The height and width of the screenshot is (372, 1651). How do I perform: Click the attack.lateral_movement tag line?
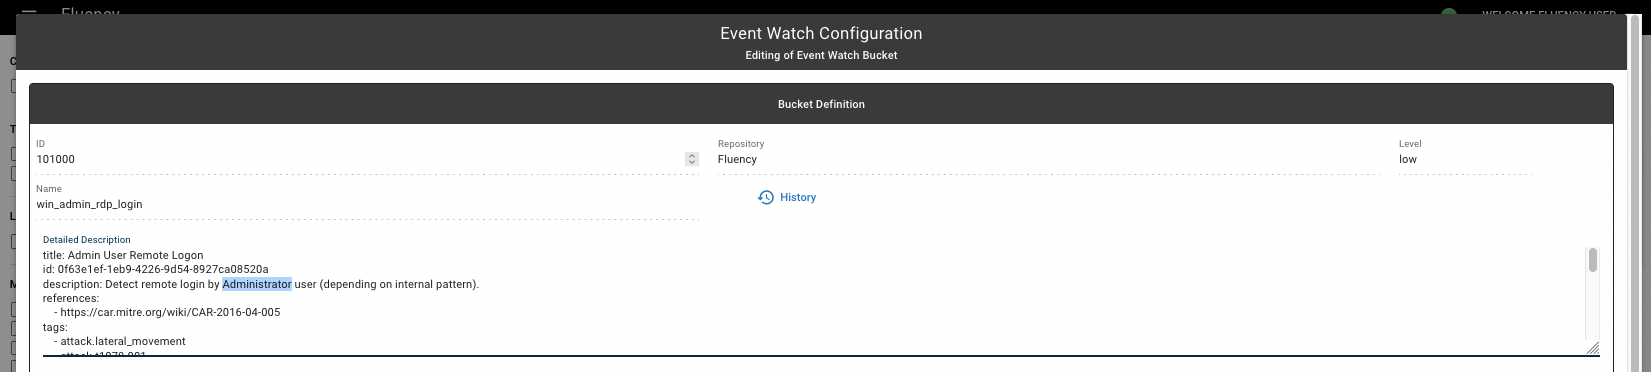pyautogui.click(x=120, y=341)
